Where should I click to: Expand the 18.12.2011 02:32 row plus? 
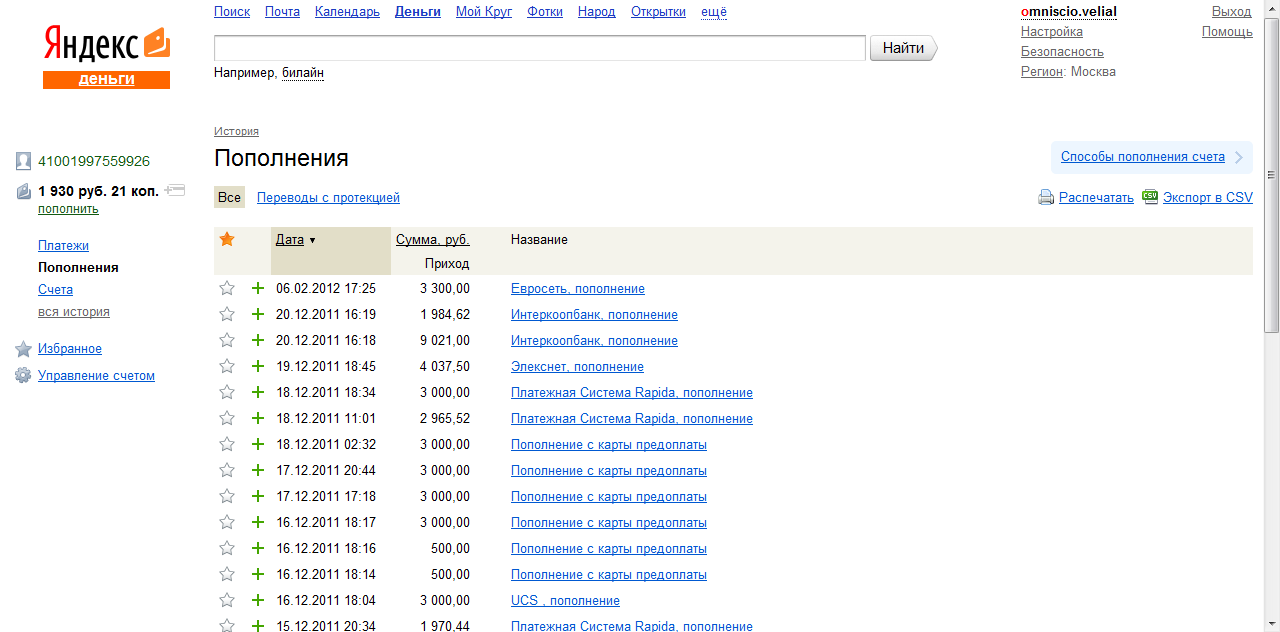258,444
